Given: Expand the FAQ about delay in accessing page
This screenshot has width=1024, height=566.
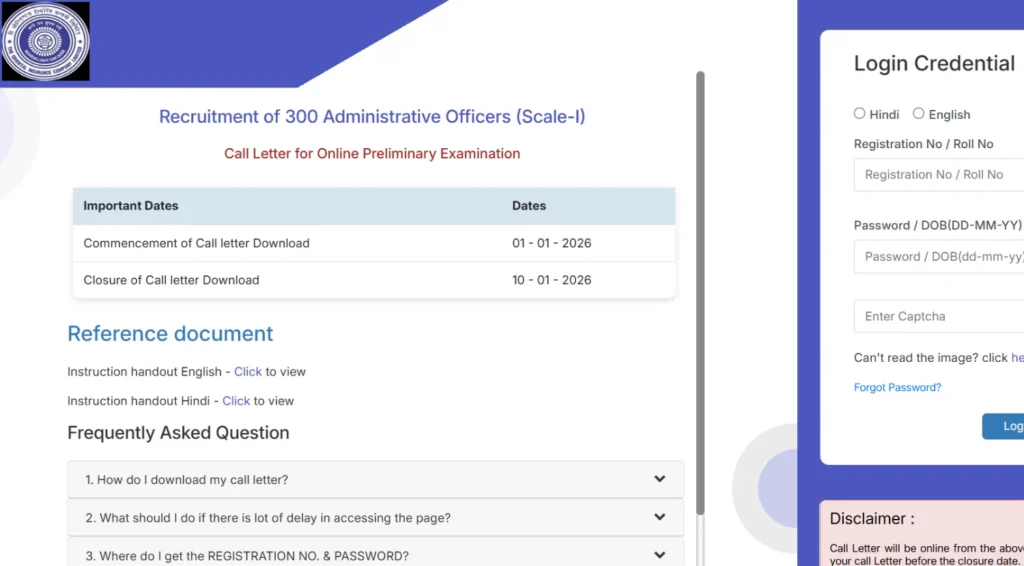Looking at the screenshot, I should pyautogui.click(x=376, y=518).
